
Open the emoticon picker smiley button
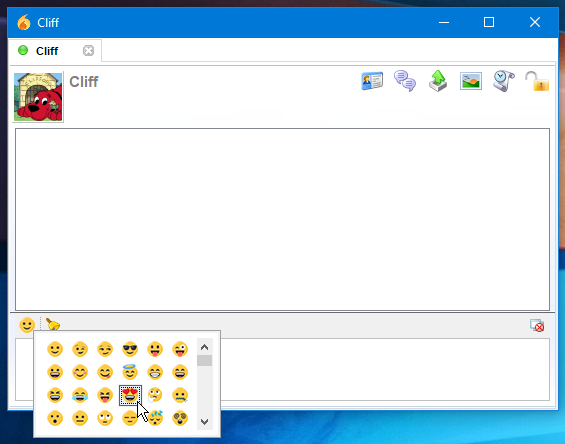click(27, 325)
